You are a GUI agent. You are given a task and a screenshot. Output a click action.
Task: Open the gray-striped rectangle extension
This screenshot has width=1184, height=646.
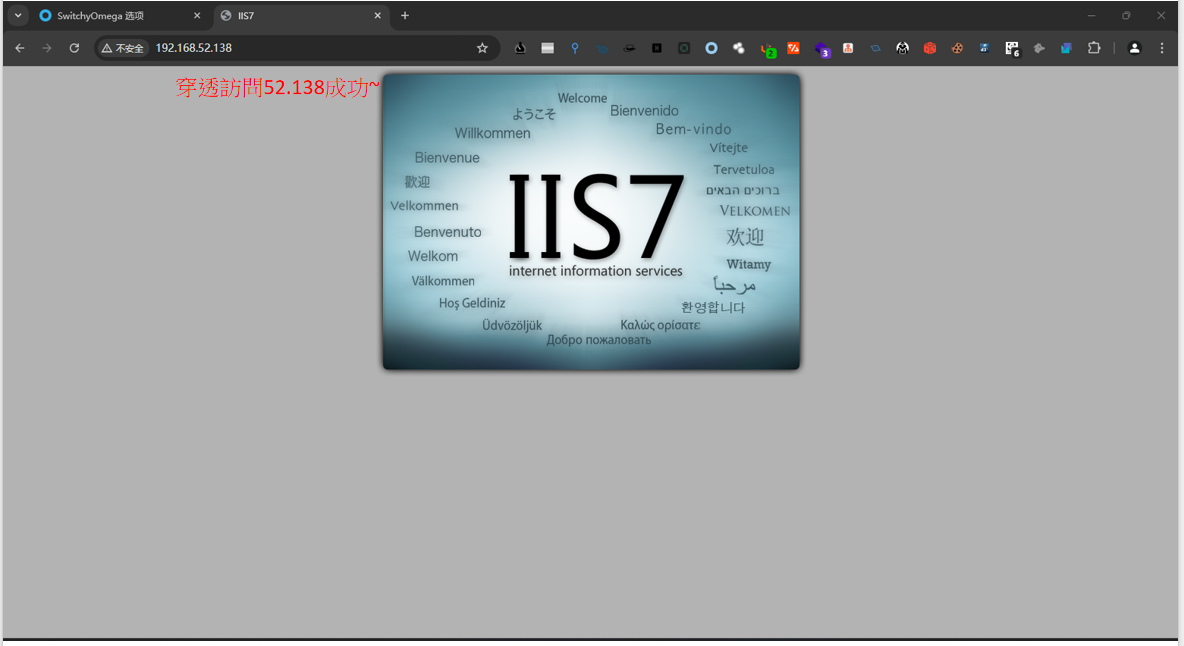click(x=547, y=48)
